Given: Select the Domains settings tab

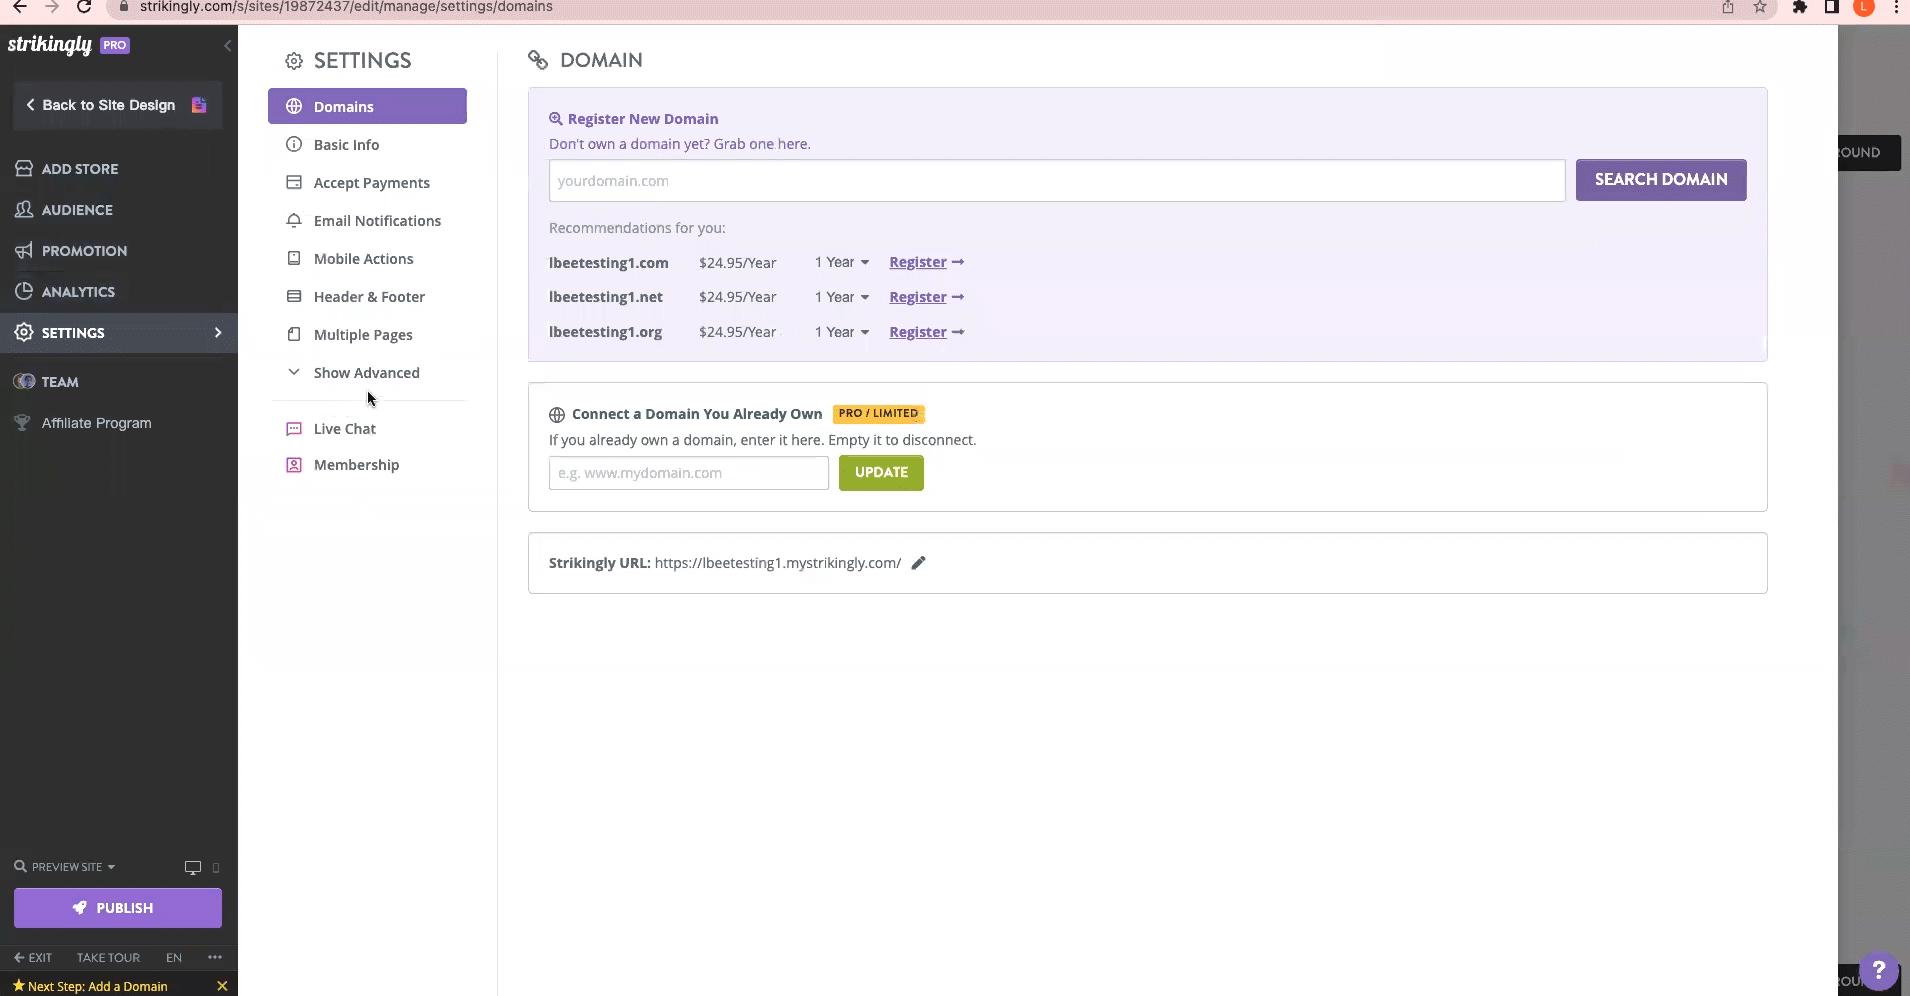Looking at the screenshot, I should (x=367, y=106).
